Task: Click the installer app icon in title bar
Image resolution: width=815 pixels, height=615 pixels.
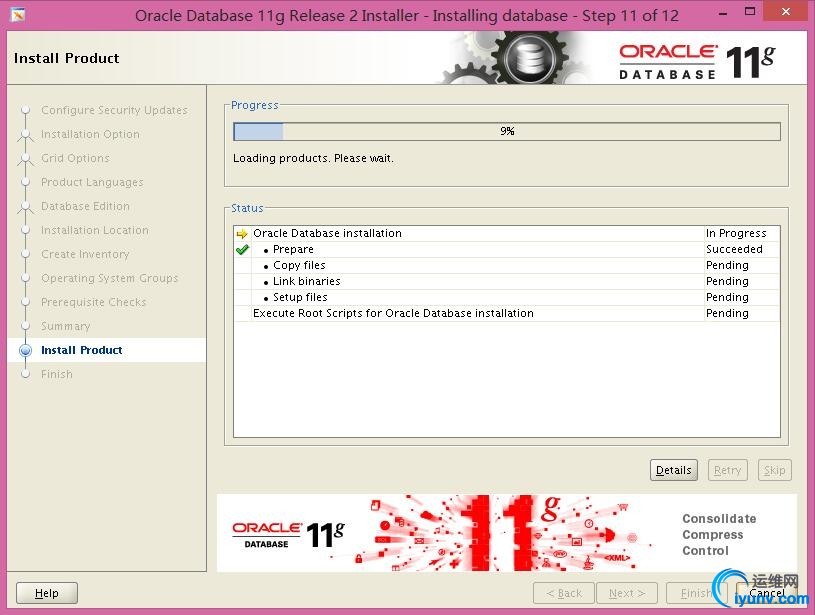Action: pos(18,15)
